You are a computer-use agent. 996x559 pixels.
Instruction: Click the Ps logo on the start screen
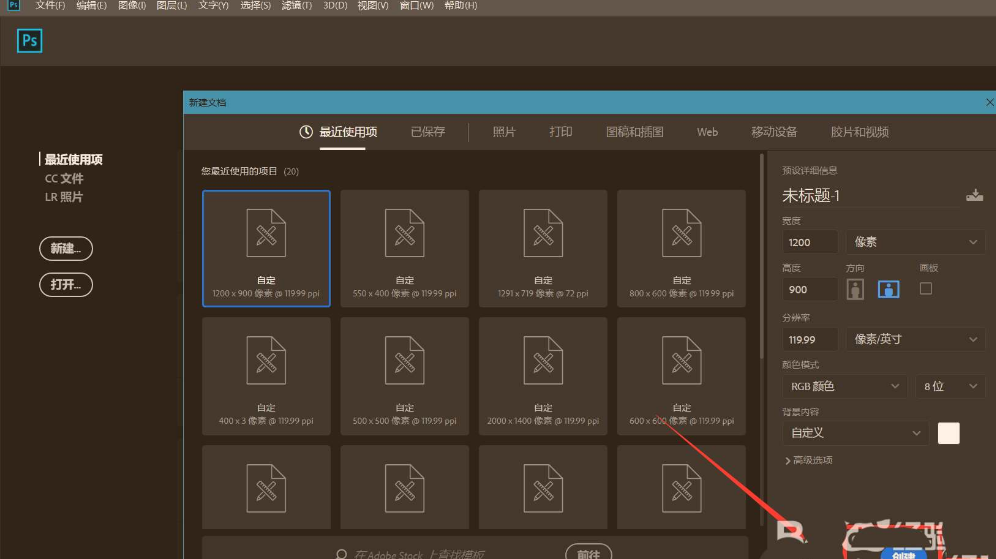coord(29,40)
